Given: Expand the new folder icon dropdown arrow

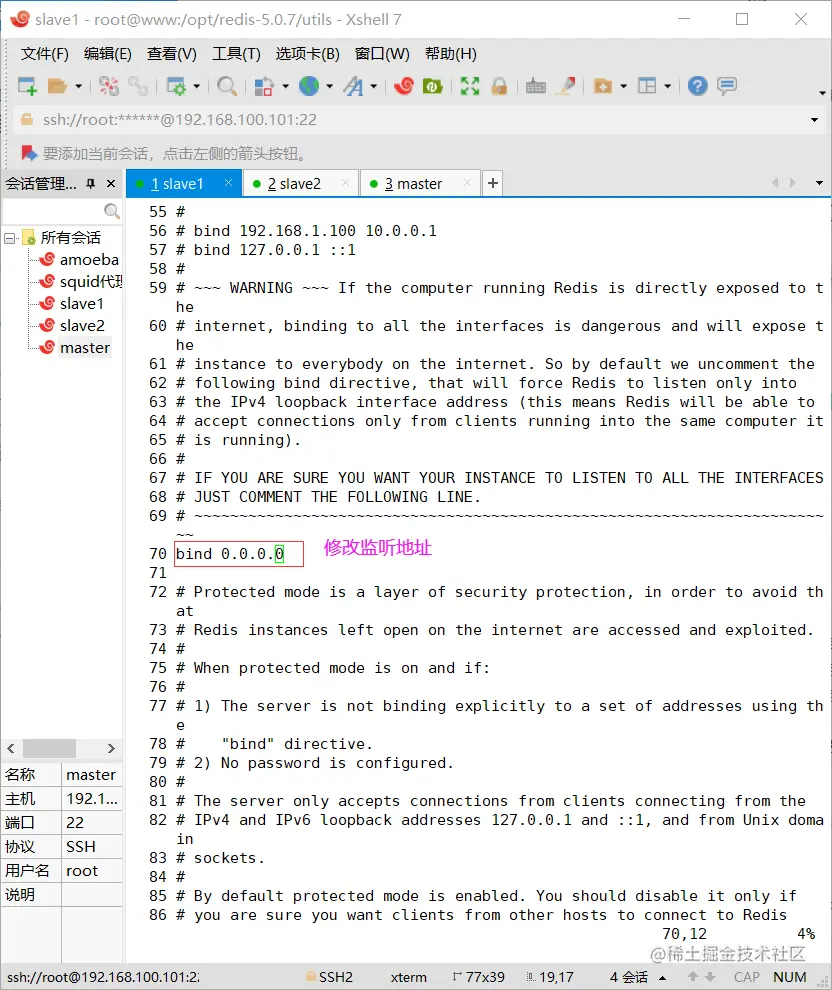Looking at the screenshot, I should (x=624, y=86).
